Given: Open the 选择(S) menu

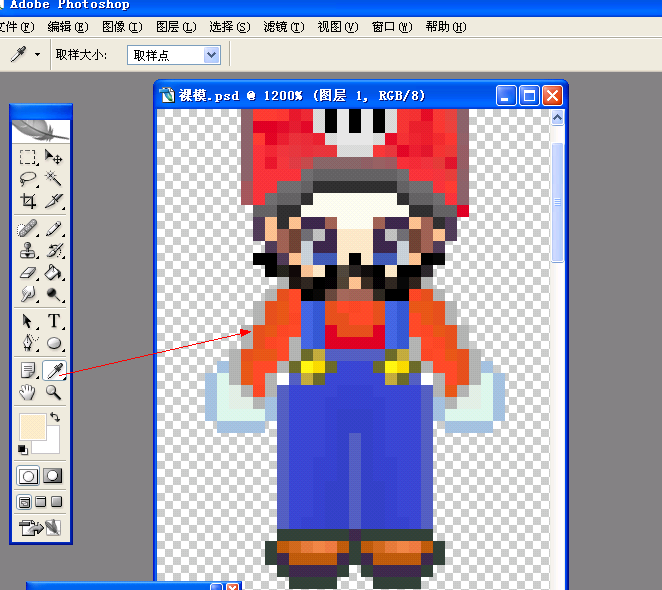Looking at the screenshot, I should tap(230, 27).
